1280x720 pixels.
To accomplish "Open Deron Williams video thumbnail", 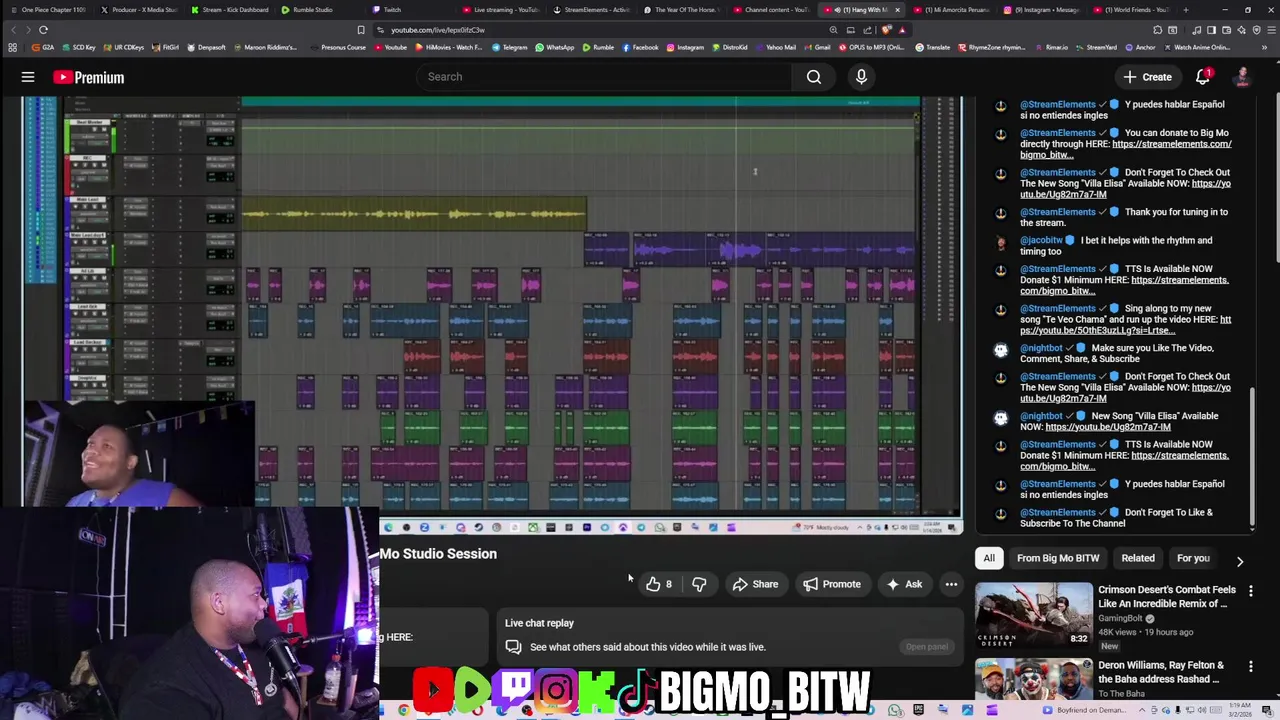I will coord(1034,680).
